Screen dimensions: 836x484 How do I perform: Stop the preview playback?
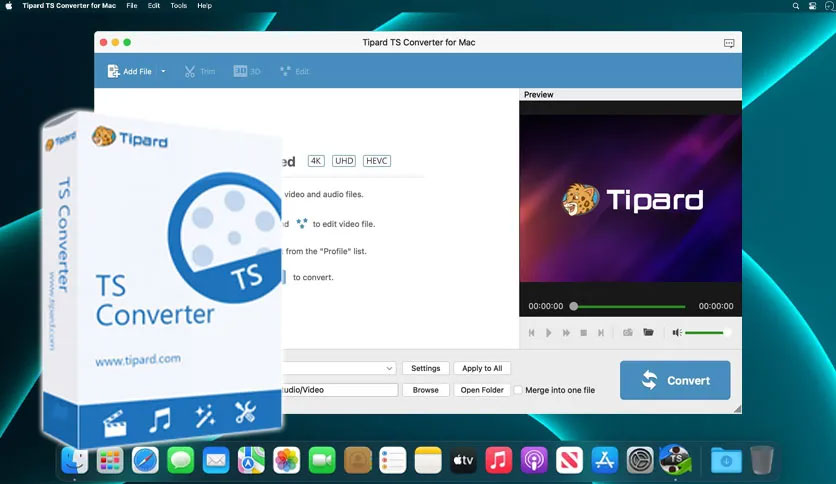click(x=584, y=333)
